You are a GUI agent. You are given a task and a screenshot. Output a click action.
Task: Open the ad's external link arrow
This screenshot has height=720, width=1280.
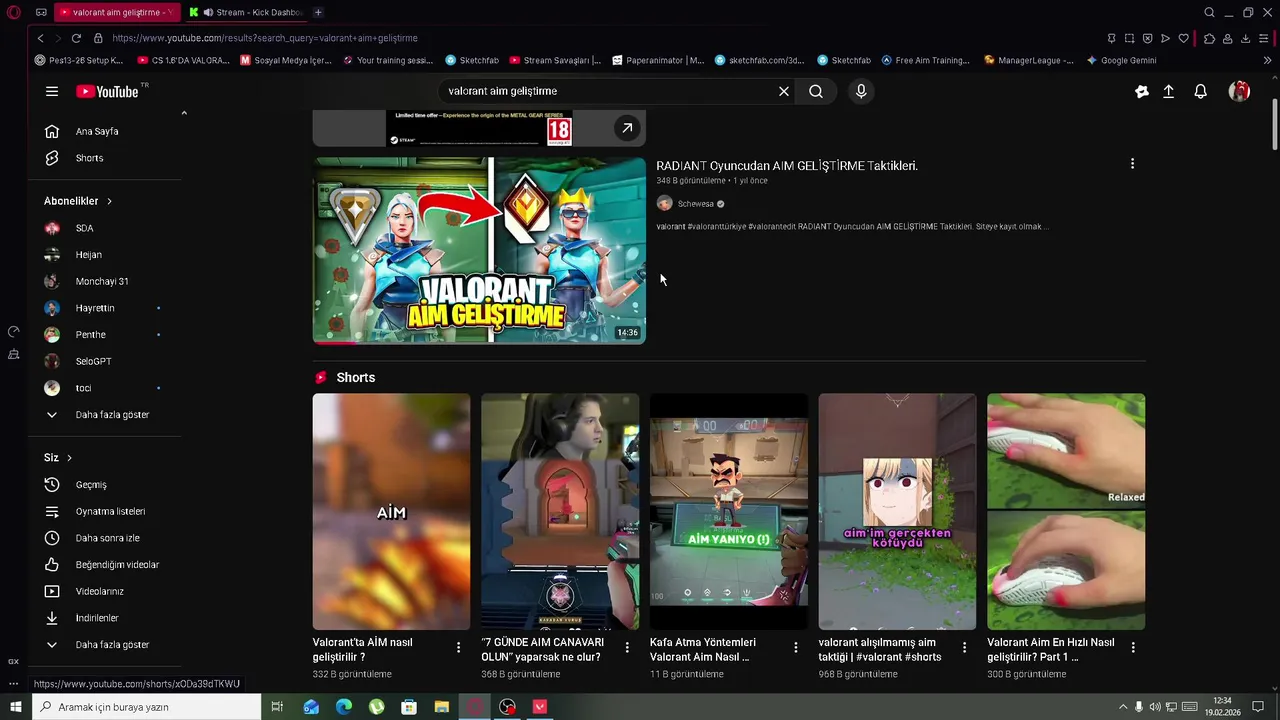(x=627, y=128)
